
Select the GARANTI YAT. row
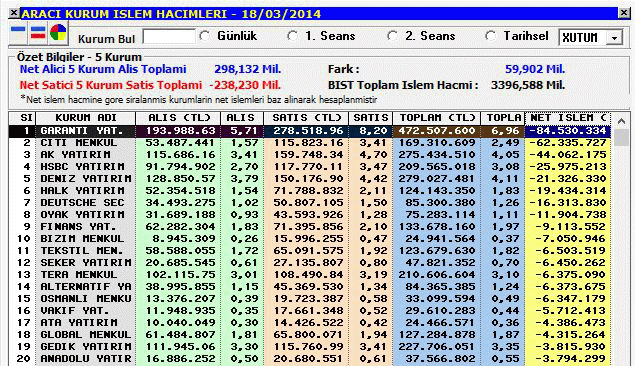pyautogui.click(x=310, y=131)
